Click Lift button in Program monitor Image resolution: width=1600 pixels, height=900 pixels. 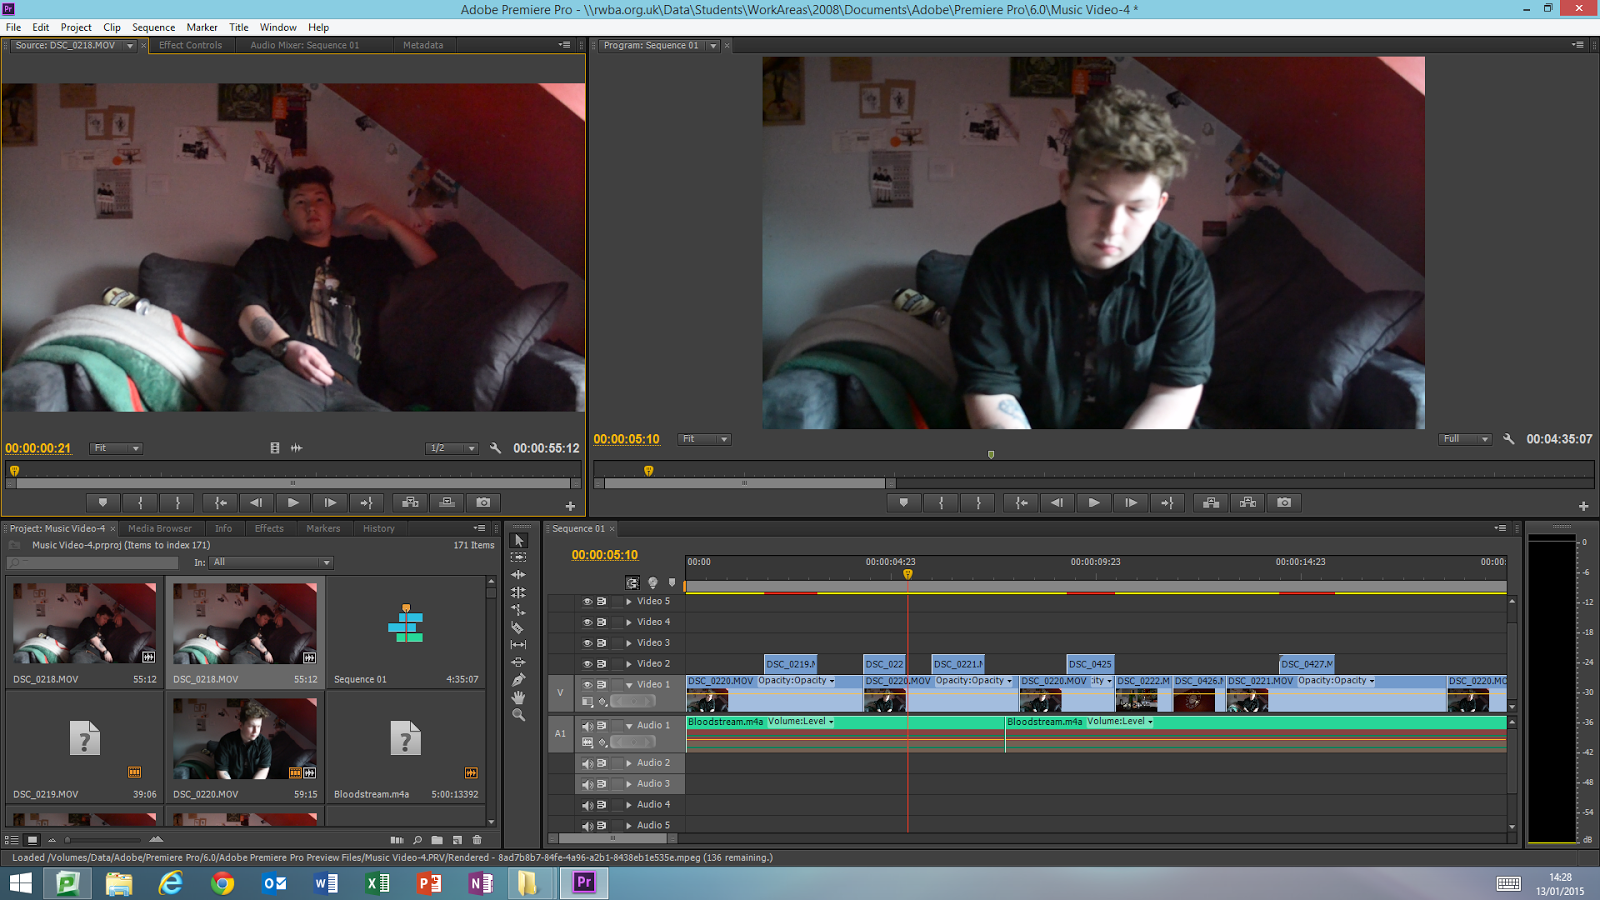1211,503
